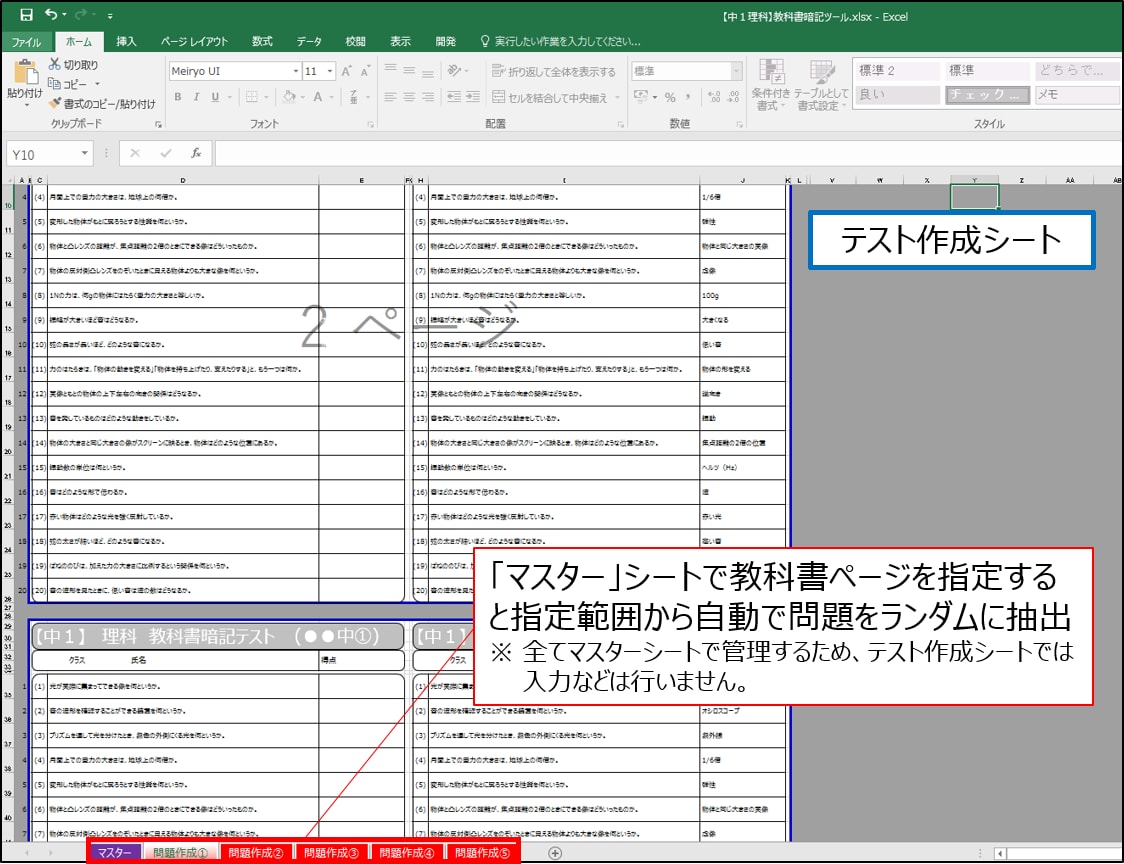
Task: Open the font size 11 dropdown
Action: (330, 71)
